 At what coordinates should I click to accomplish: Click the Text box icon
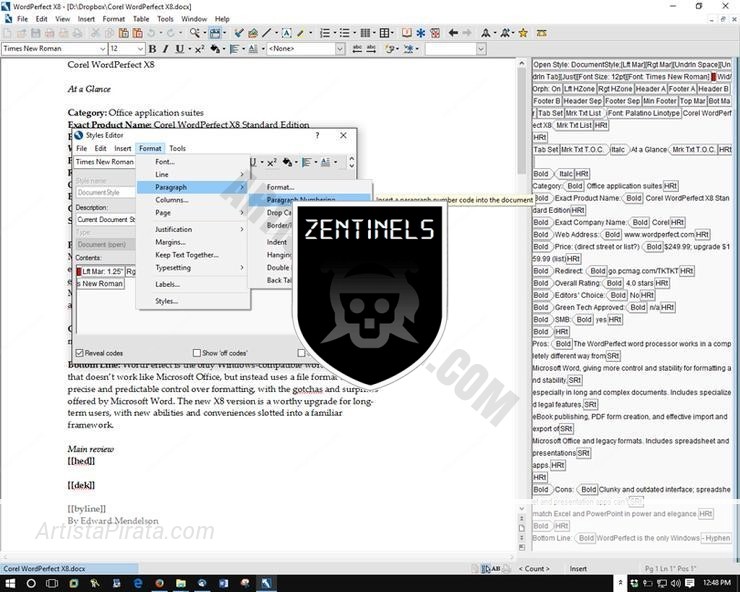tap(286, 33)
